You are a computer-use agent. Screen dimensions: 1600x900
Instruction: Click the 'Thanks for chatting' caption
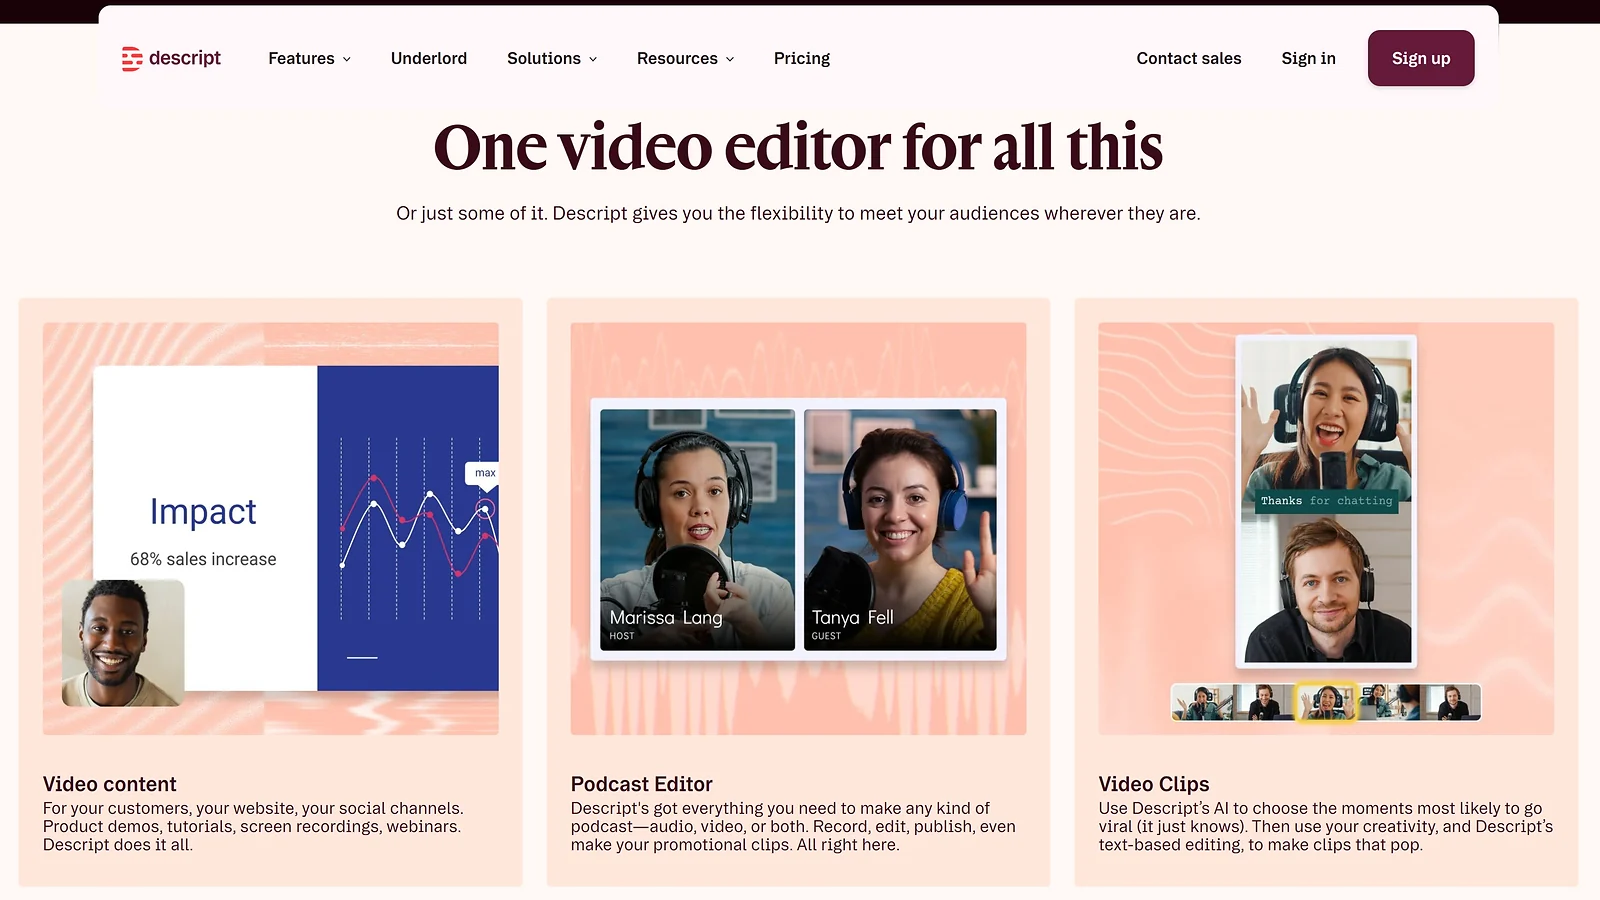(x=1326, y=501)
